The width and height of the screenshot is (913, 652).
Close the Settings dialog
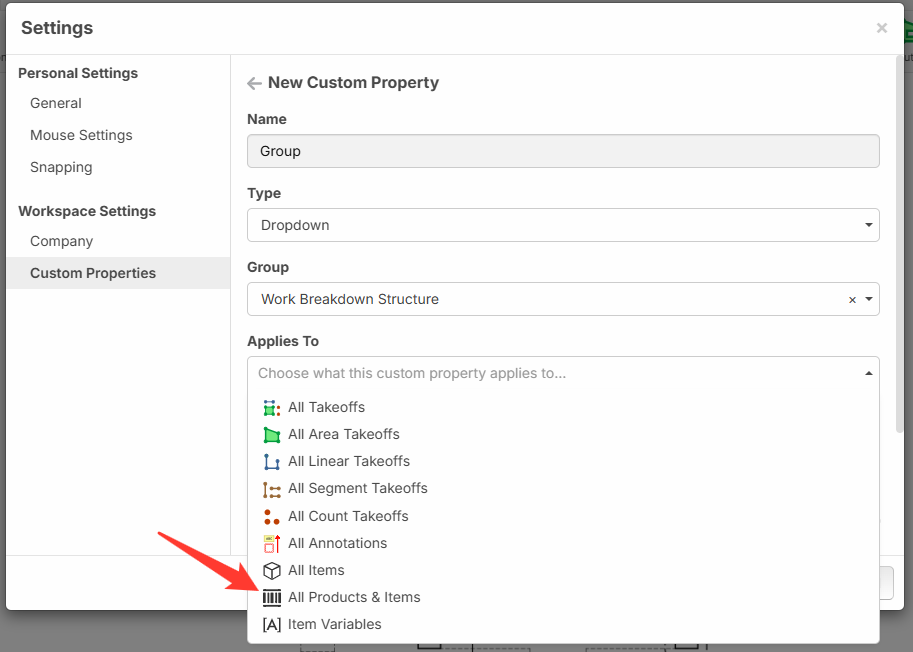(881, 28)
